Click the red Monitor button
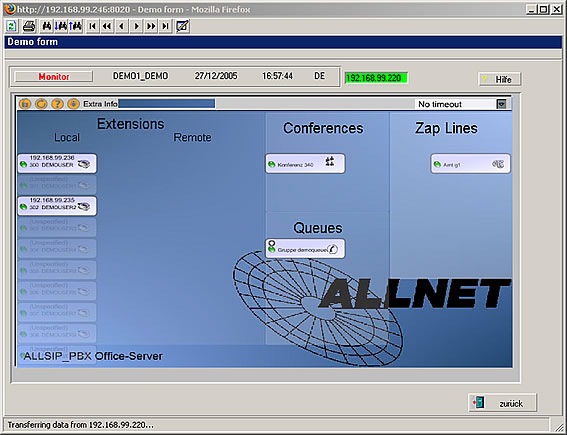567x435 pixels. (x=54, y=77)
